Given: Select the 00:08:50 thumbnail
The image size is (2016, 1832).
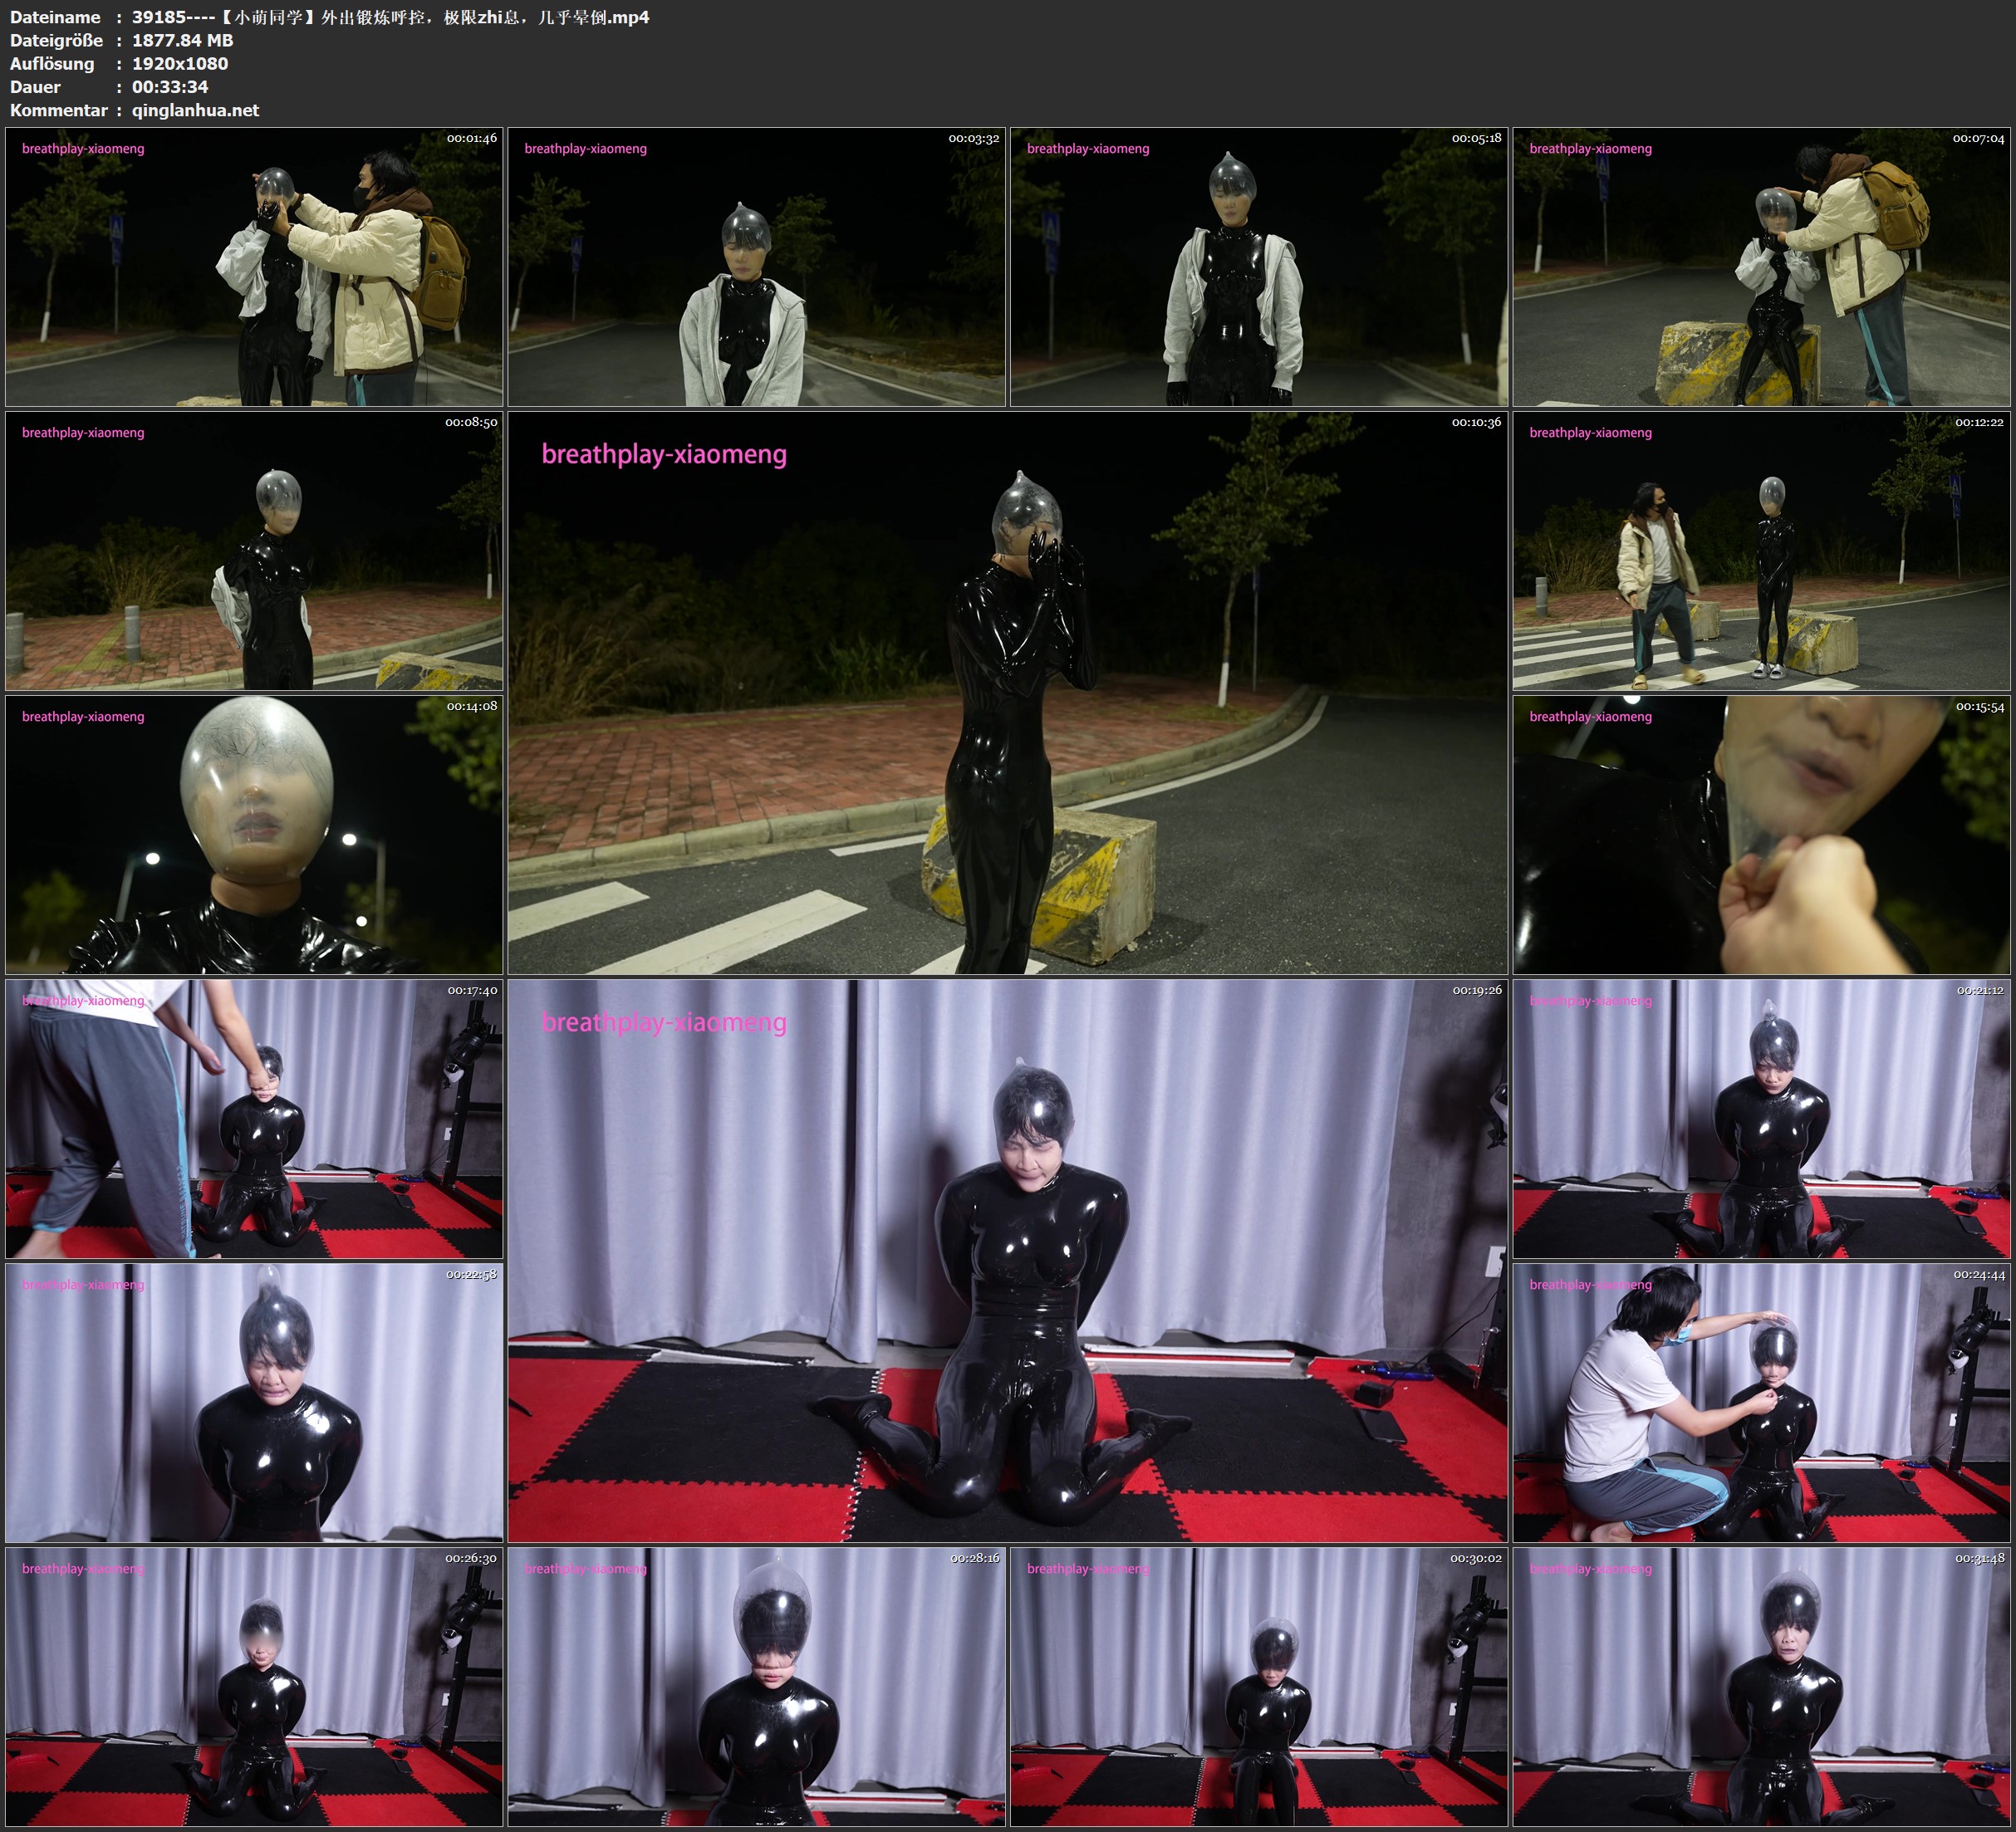Looking at the screenshot, I should (254, 550).
